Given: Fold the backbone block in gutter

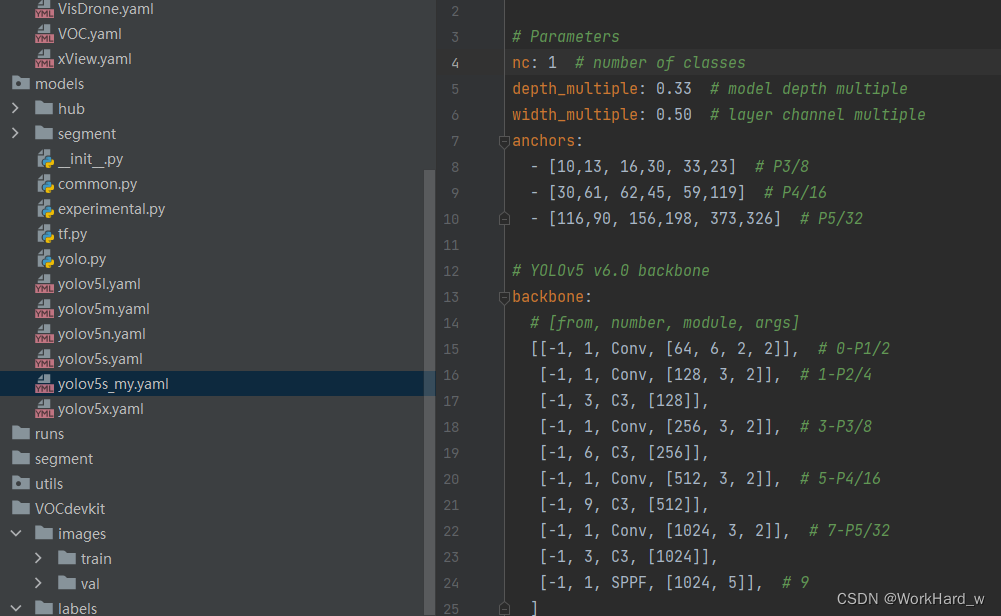Looking at the screenshot, I should point(504,297).
